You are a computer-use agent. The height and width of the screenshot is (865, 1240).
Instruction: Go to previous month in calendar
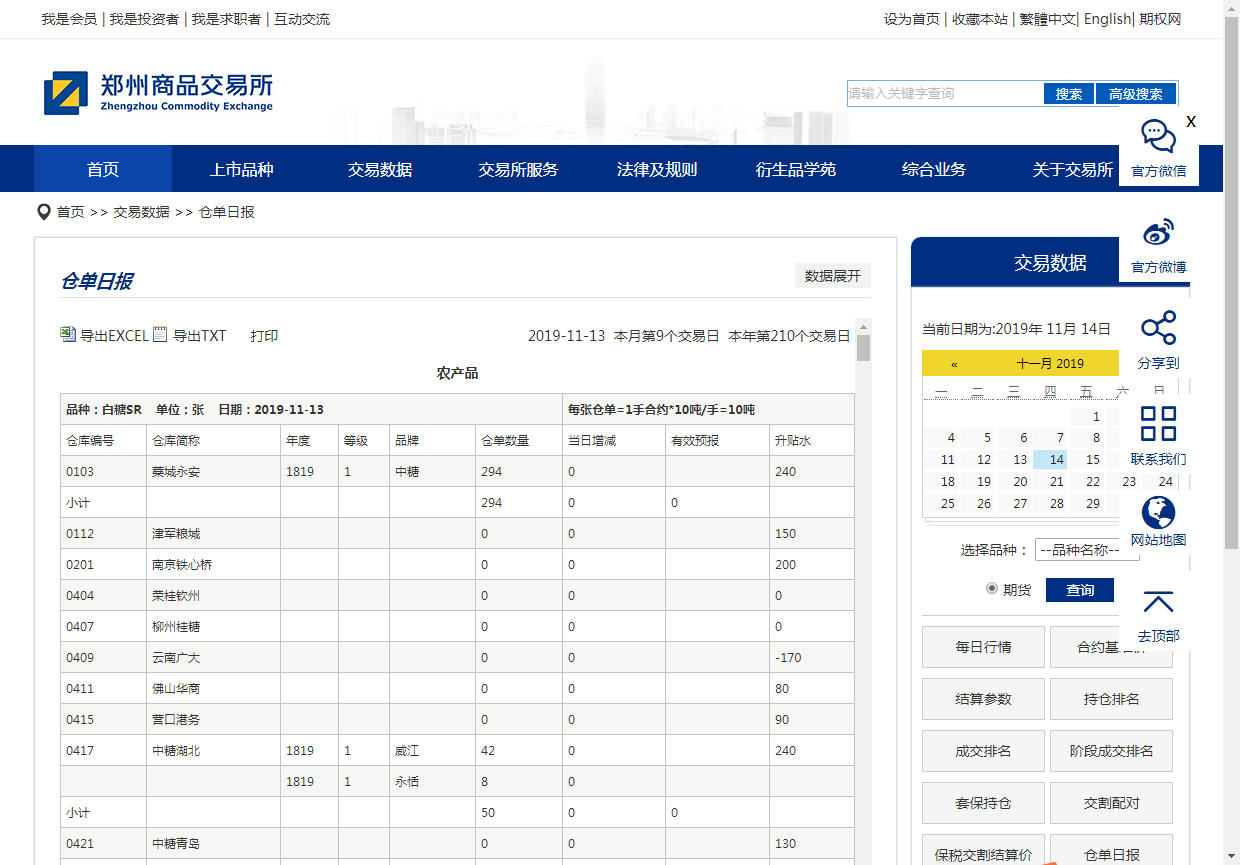point(954,364)
